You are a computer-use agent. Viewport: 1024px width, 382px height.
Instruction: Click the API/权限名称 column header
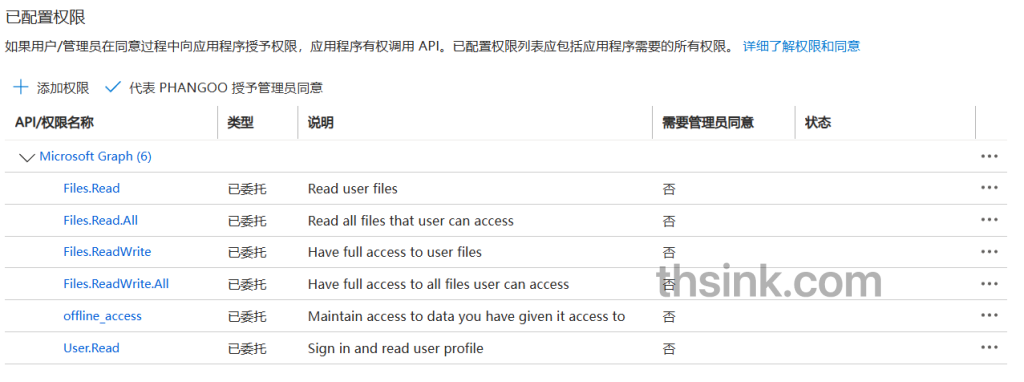tap(55, 123)
